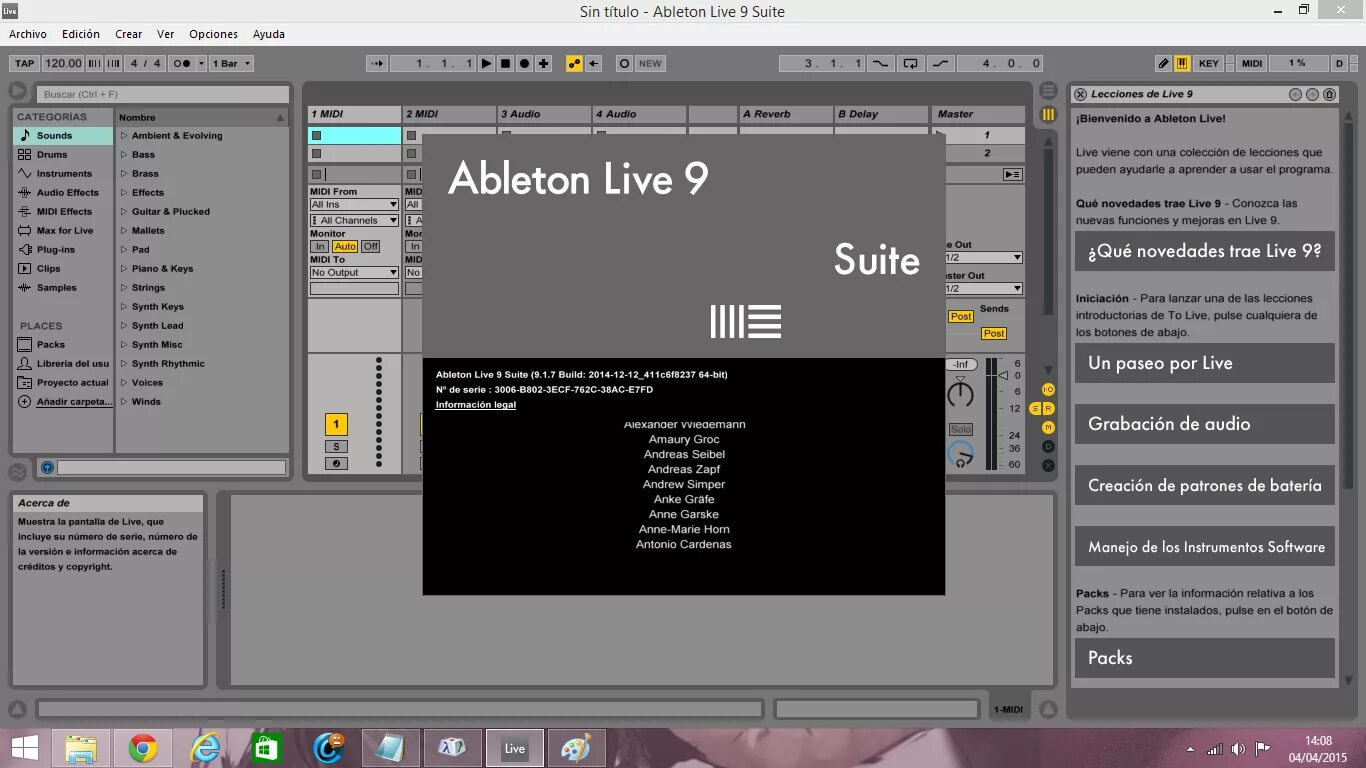The width and height of the screenshot is (1366, 768).
Task: Select the Max for Live category
Action: click(63, 231)
